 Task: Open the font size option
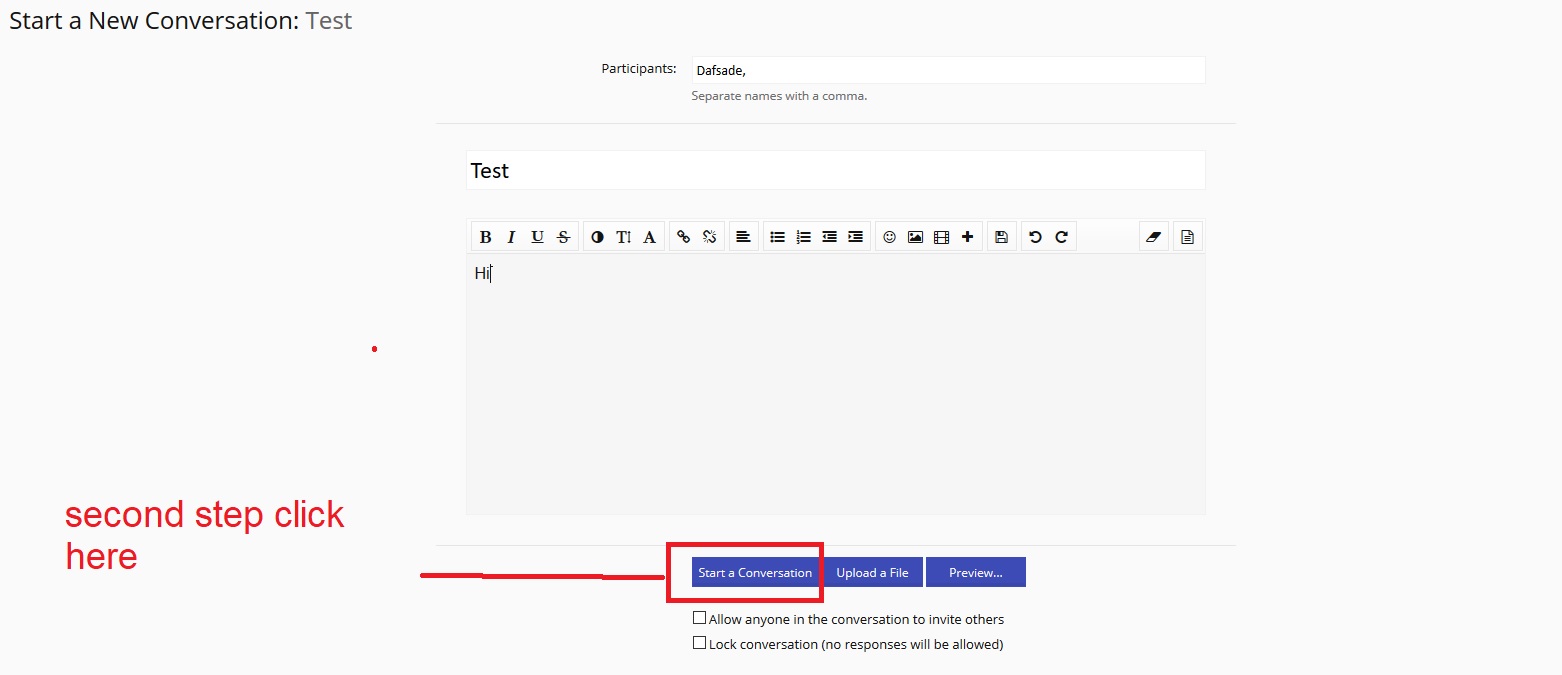(x=623, y=237)
